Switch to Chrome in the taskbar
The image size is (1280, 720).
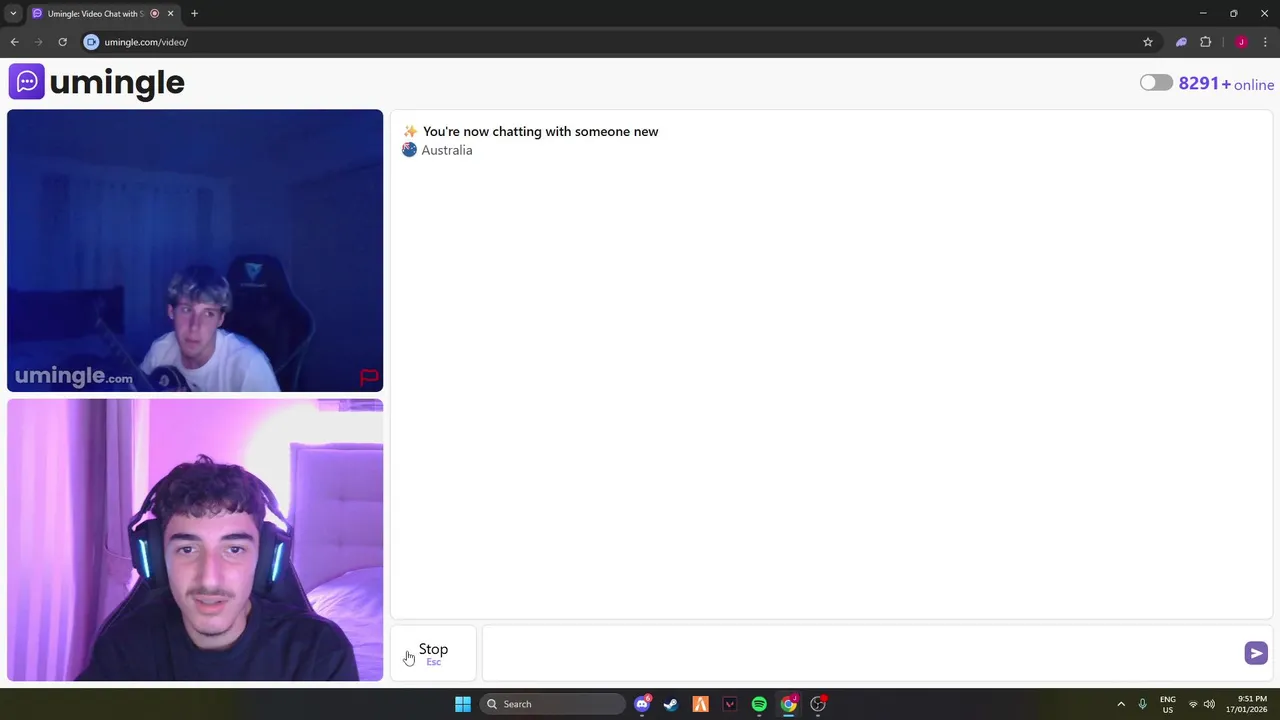[788, 704]
